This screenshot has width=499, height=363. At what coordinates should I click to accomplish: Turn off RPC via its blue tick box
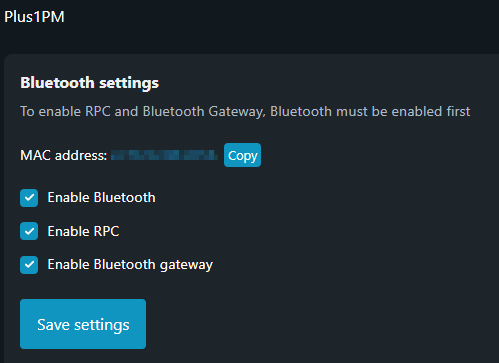coord(29,231)
